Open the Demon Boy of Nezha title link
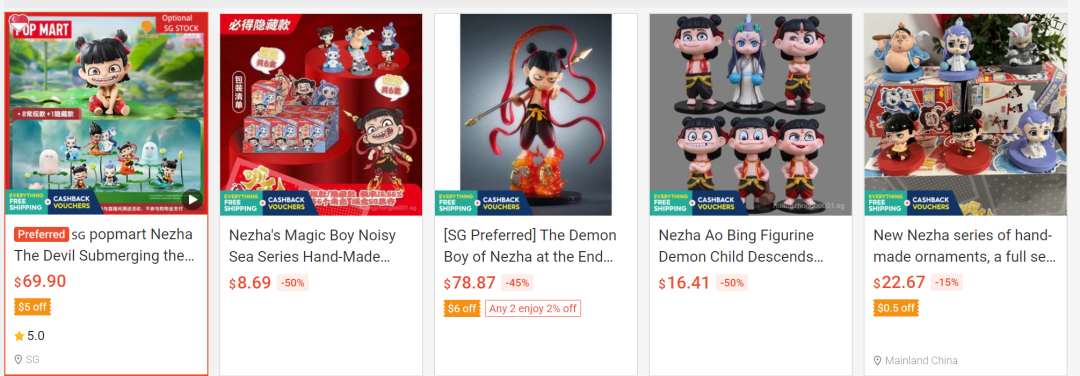 tap(530, 245)
